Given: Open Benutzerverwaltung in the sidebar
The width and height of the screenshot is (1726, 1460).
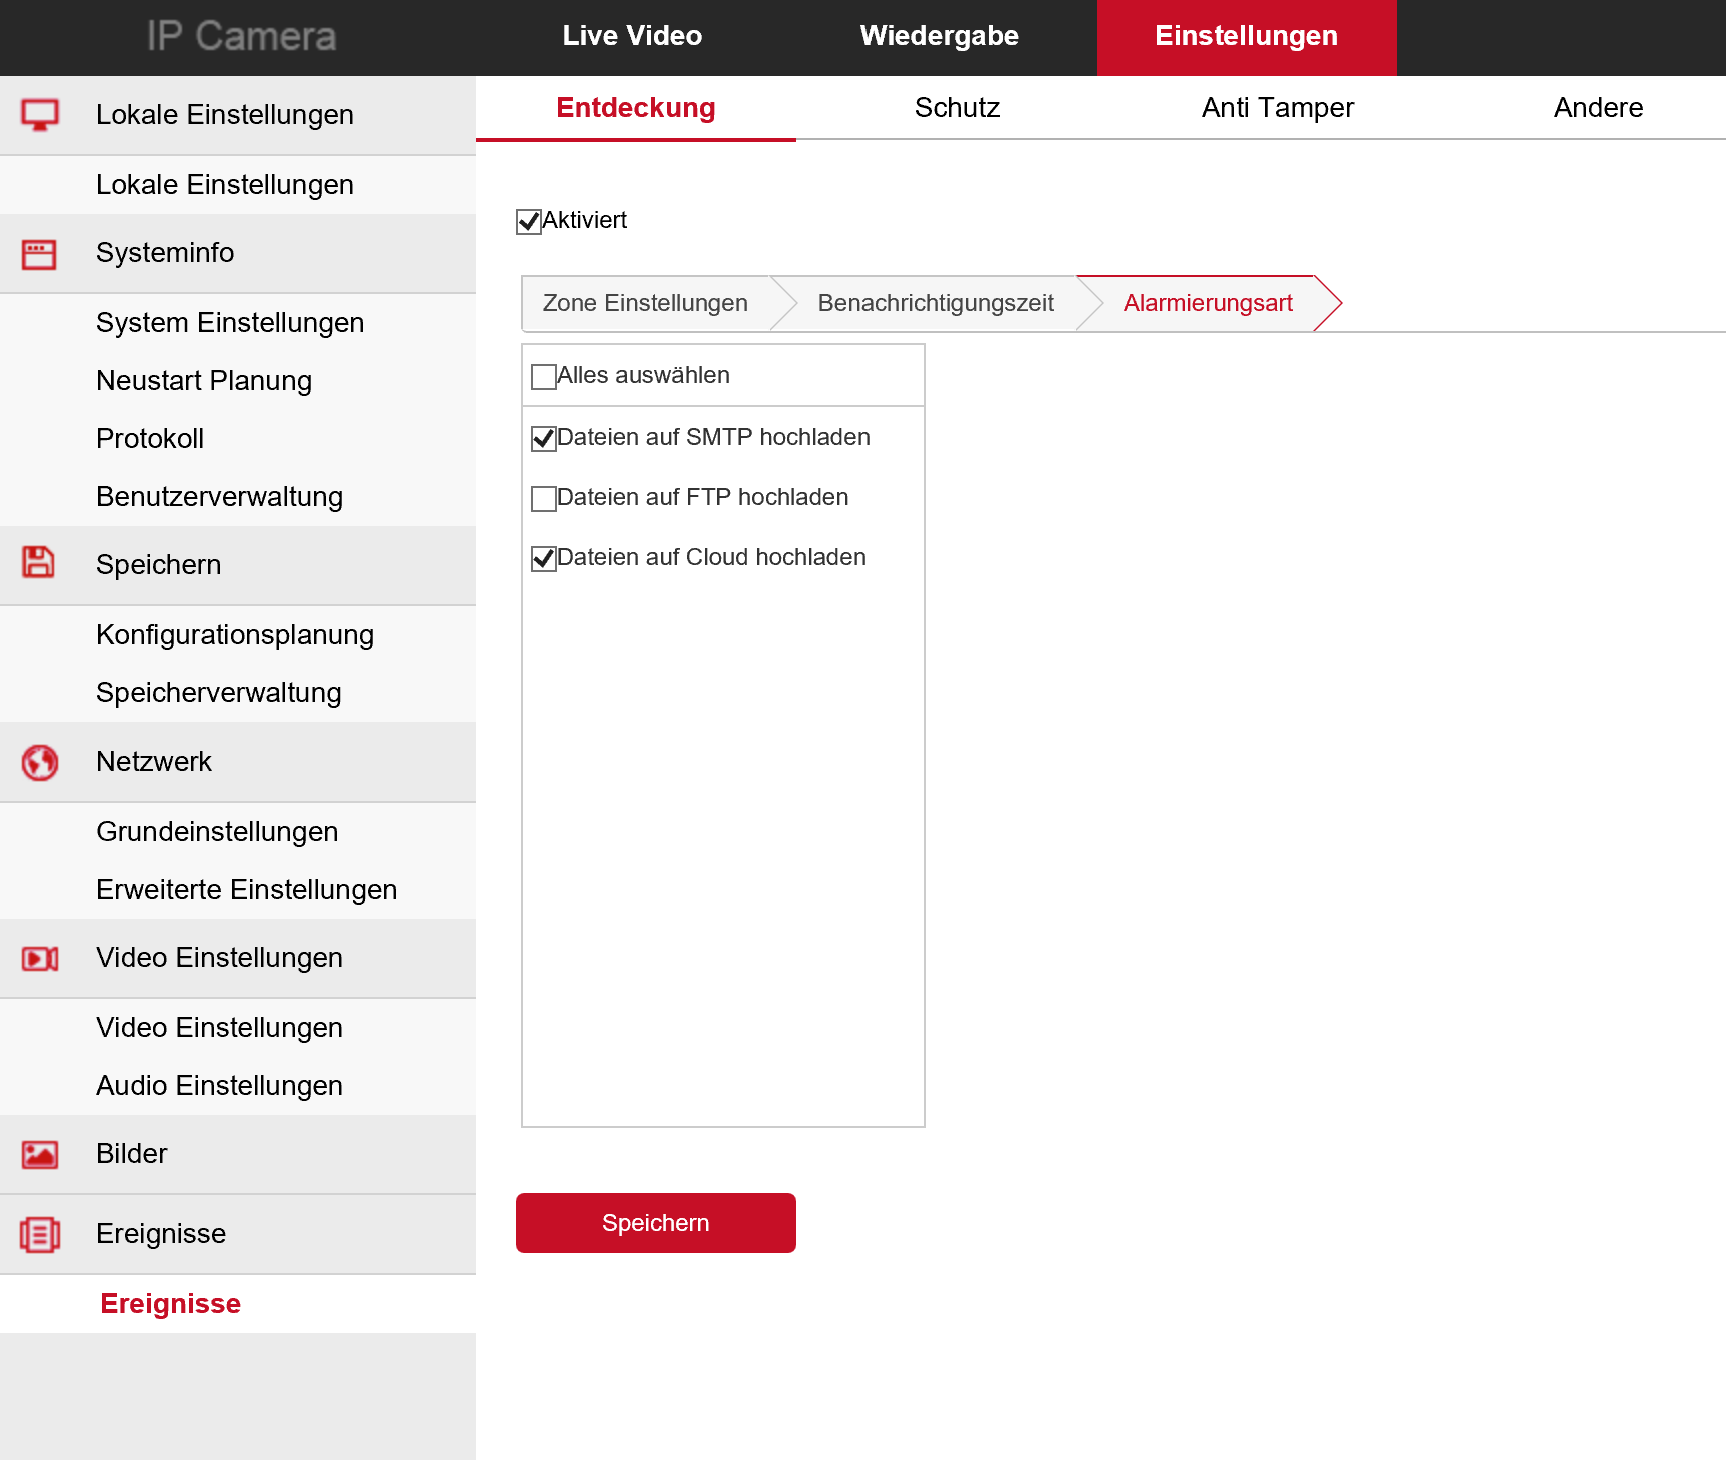Looking at the screenshot, I should pos(219,497).
